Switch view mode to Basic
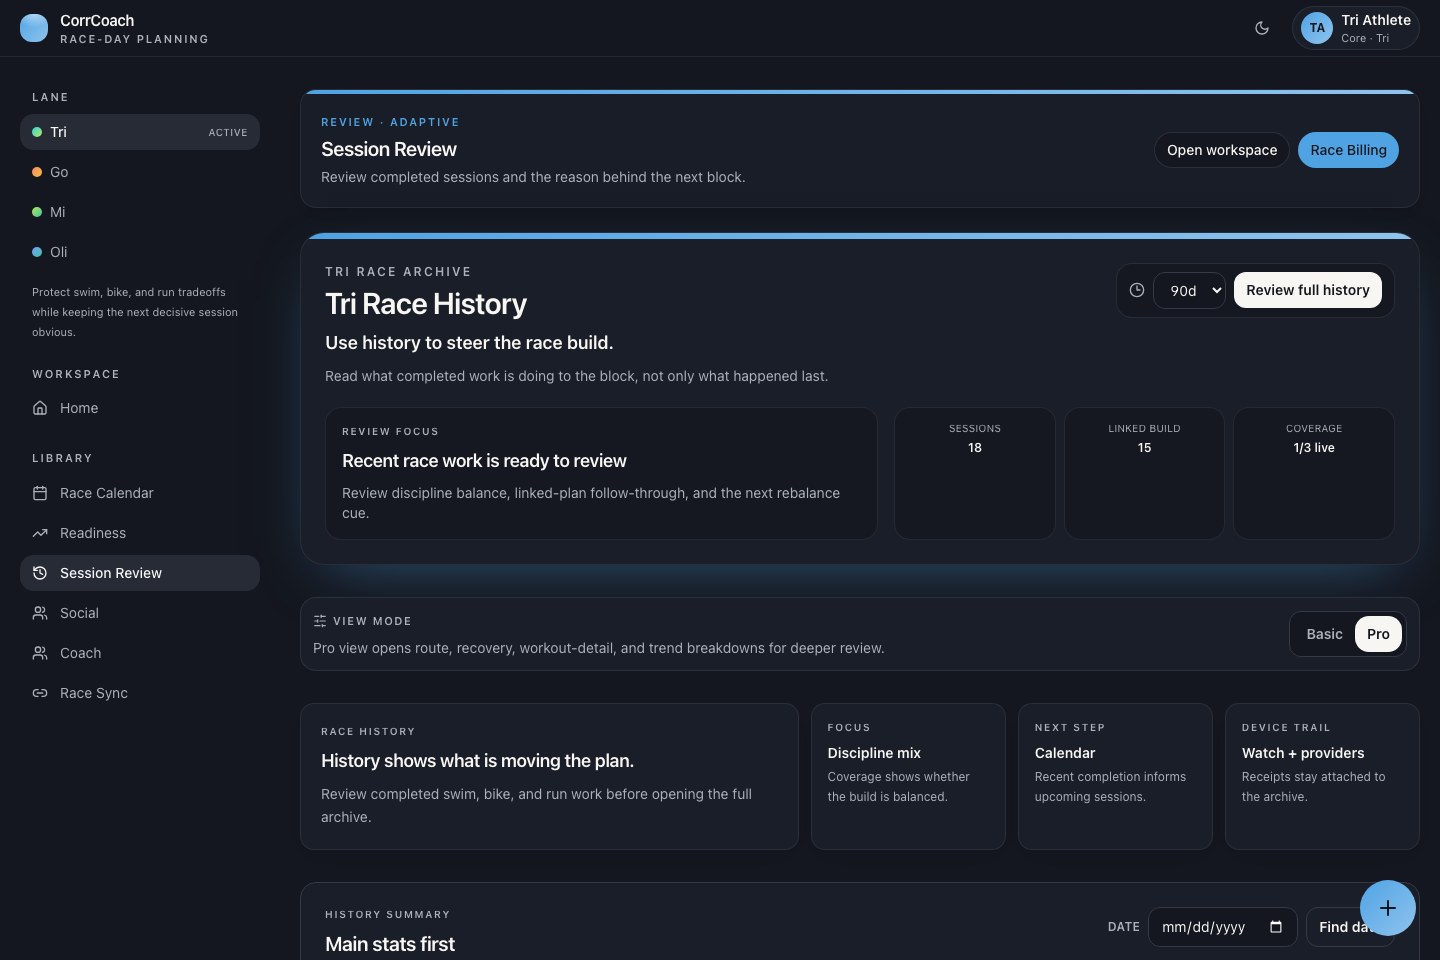 pyautogui.click(x=1324, y=634)
